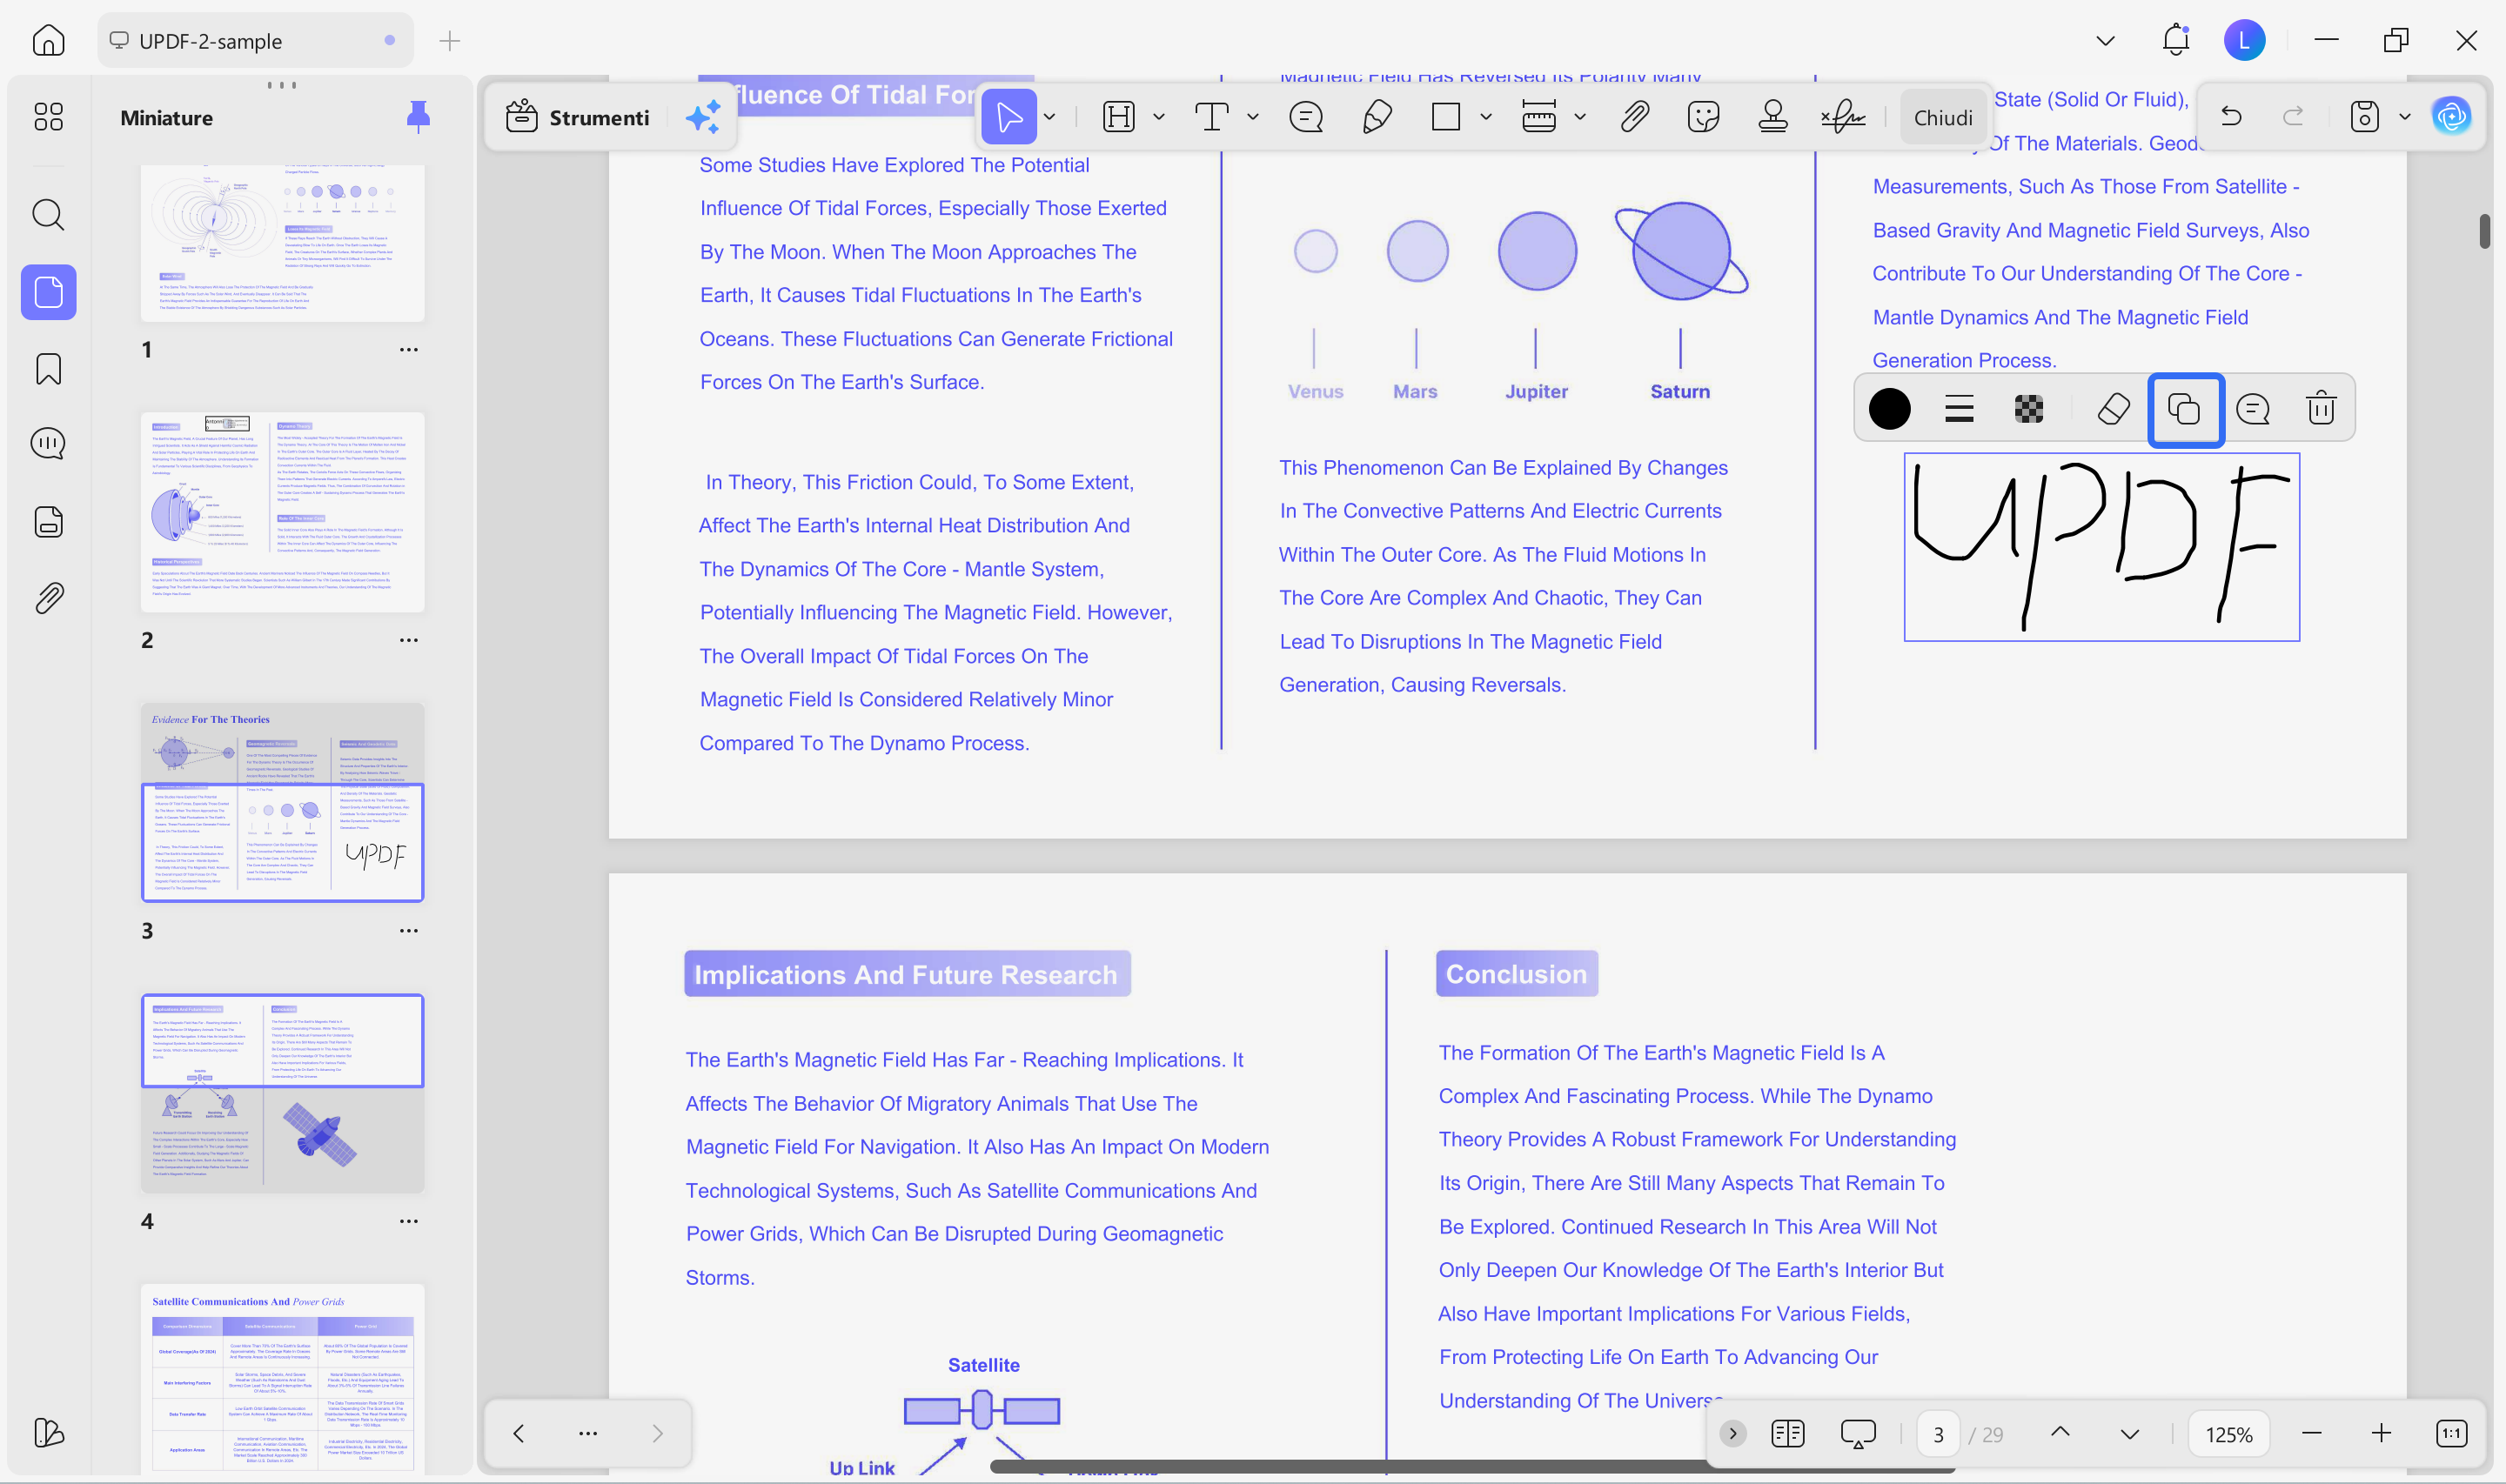
Task: Open the 125% zoom level dropdown
Action: 2229,1435
